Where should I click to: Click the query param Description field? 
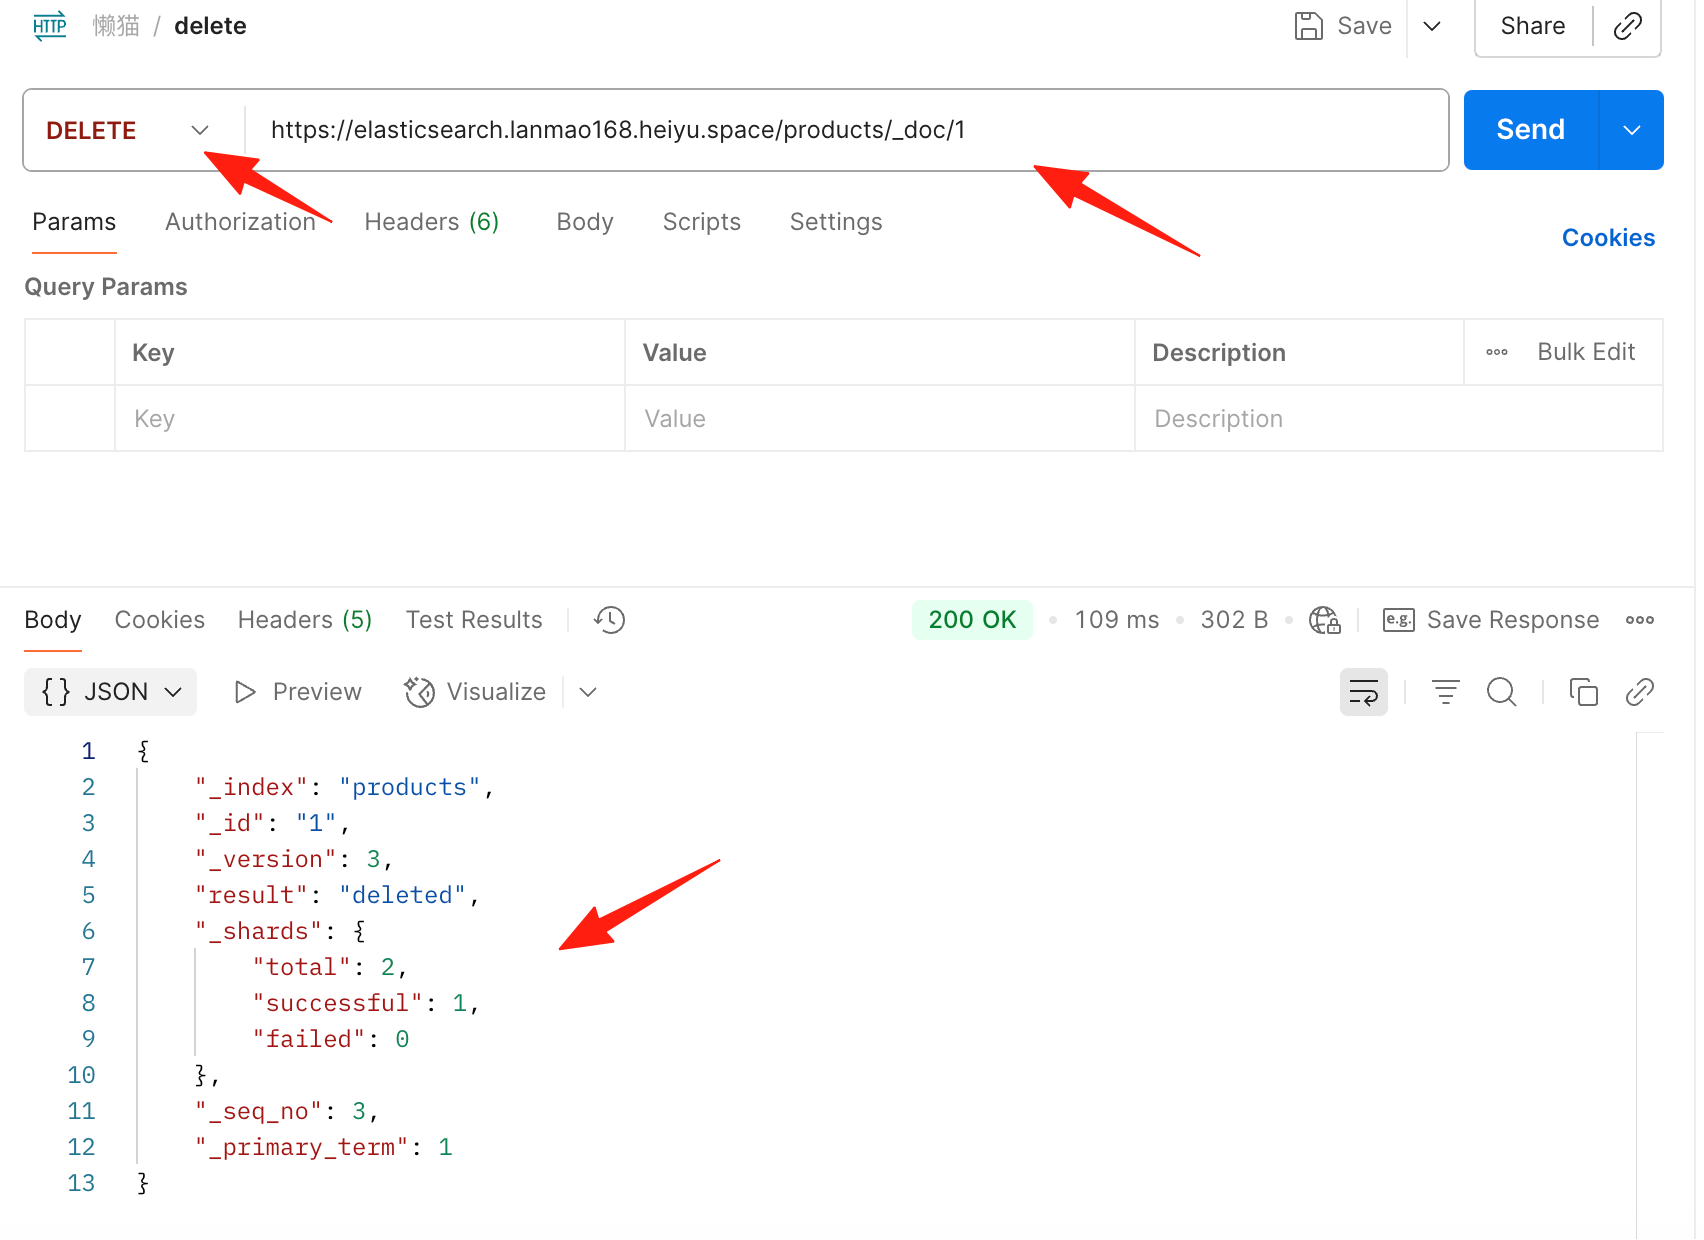click(1398, 419)
